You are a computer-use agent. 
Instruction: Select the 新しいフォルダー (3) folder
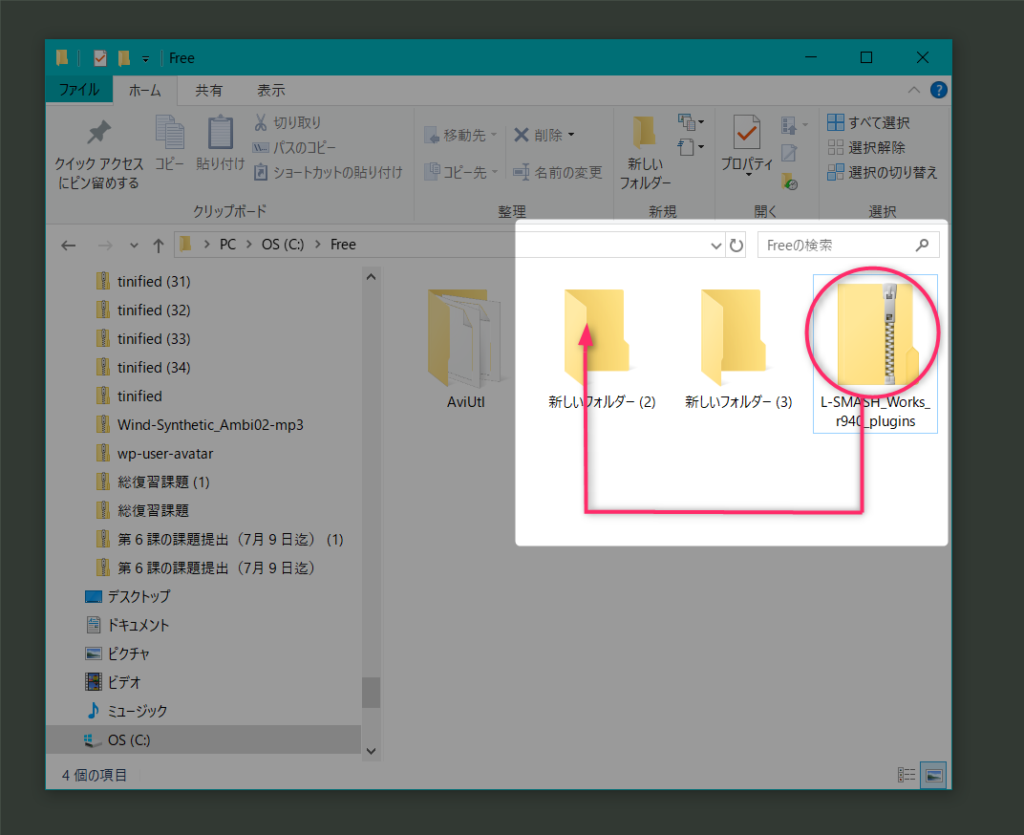click(x=738, y=349)
